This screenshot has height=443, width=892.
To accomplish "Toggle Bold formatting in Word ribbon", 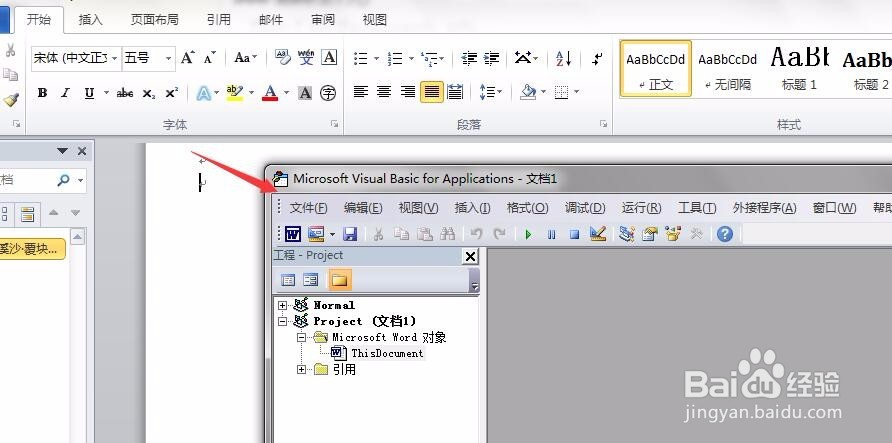I will click(x=42, y=93).
